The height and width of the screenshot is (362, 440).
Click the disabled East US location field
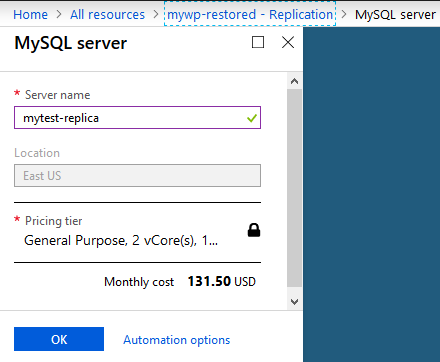137,175
